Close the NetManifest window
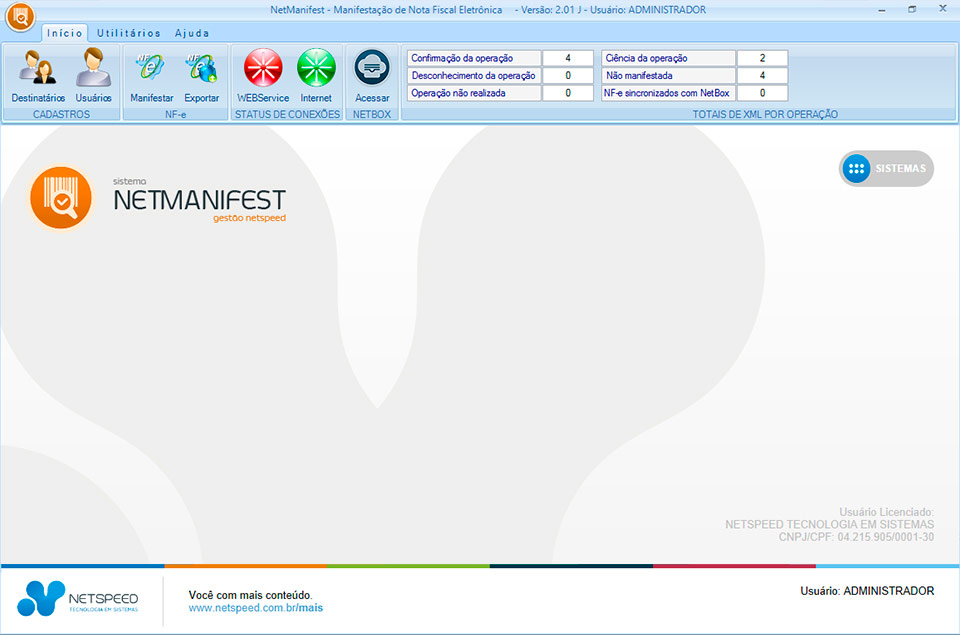This screenshot has height=635, width=960. 943,9
